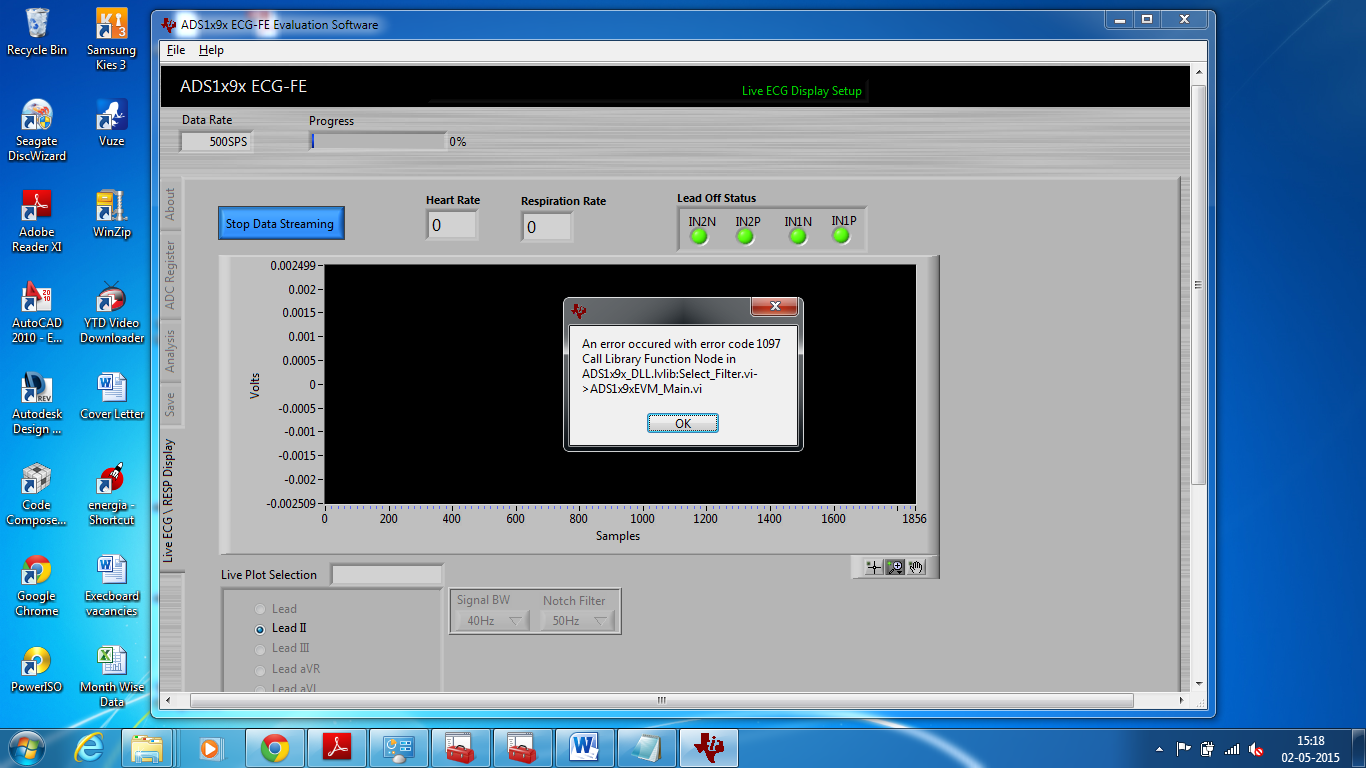The height and width of the screenshot is (768, 1366).
Task: Open the Signal BW 40Hz dropdown
Action: 494,621
